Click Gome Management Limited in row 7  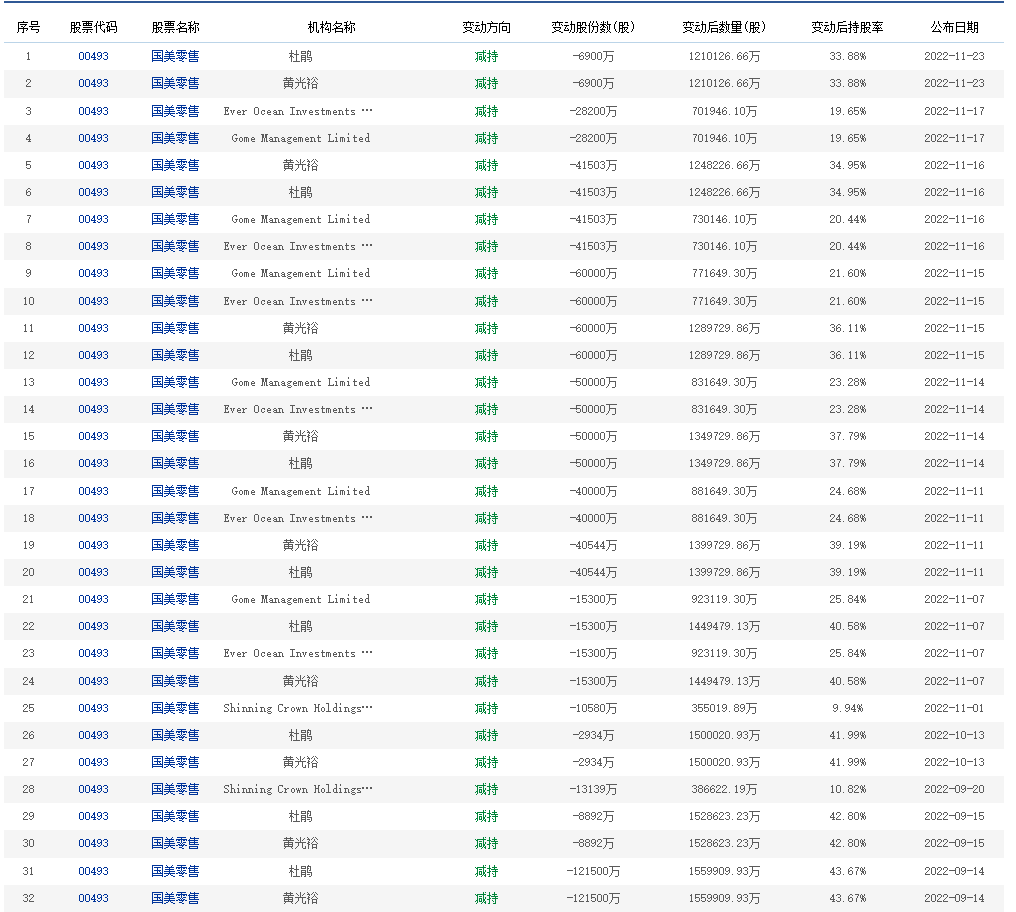coord(301,220)
